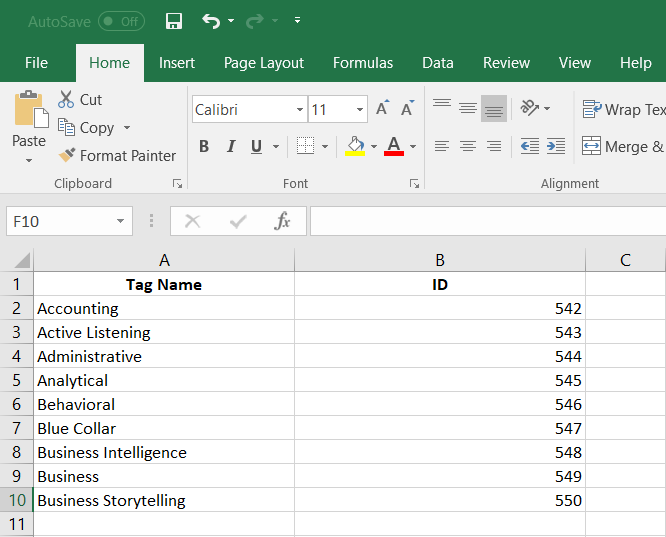Click the Save floppy disk icon
This screenshot has width=666, height=537.
173,21
